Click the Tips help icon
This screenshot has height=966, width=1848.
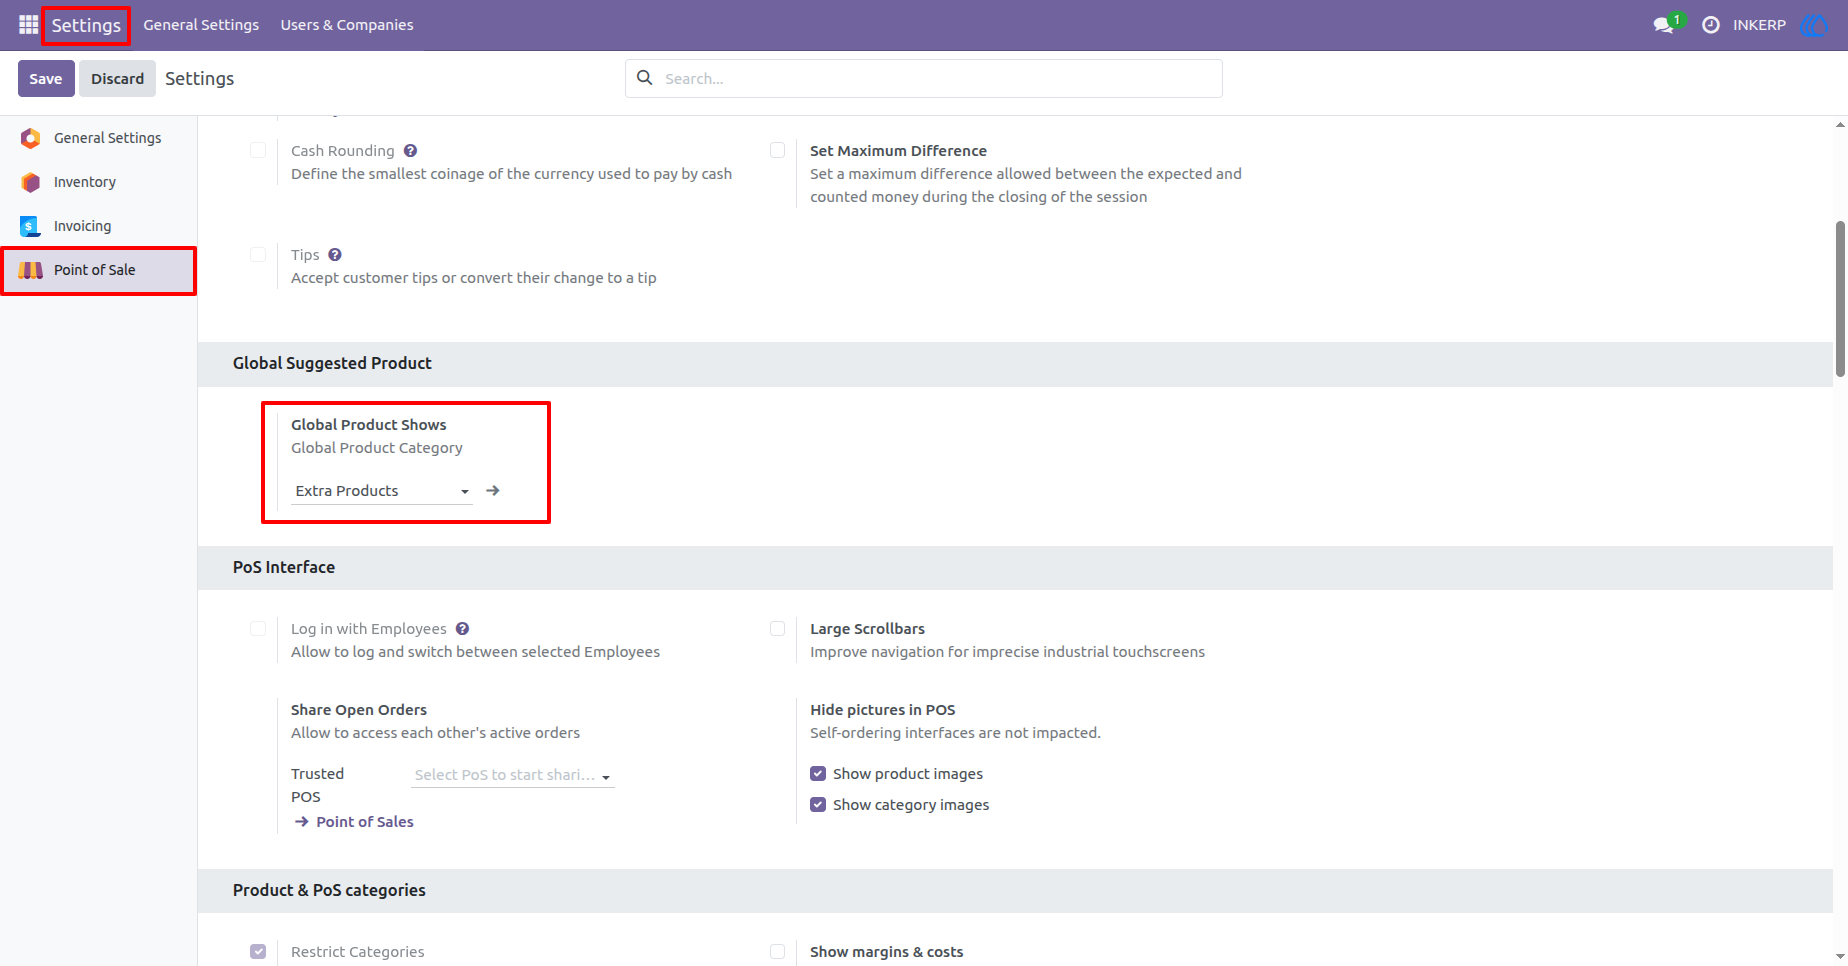point(335,255)
